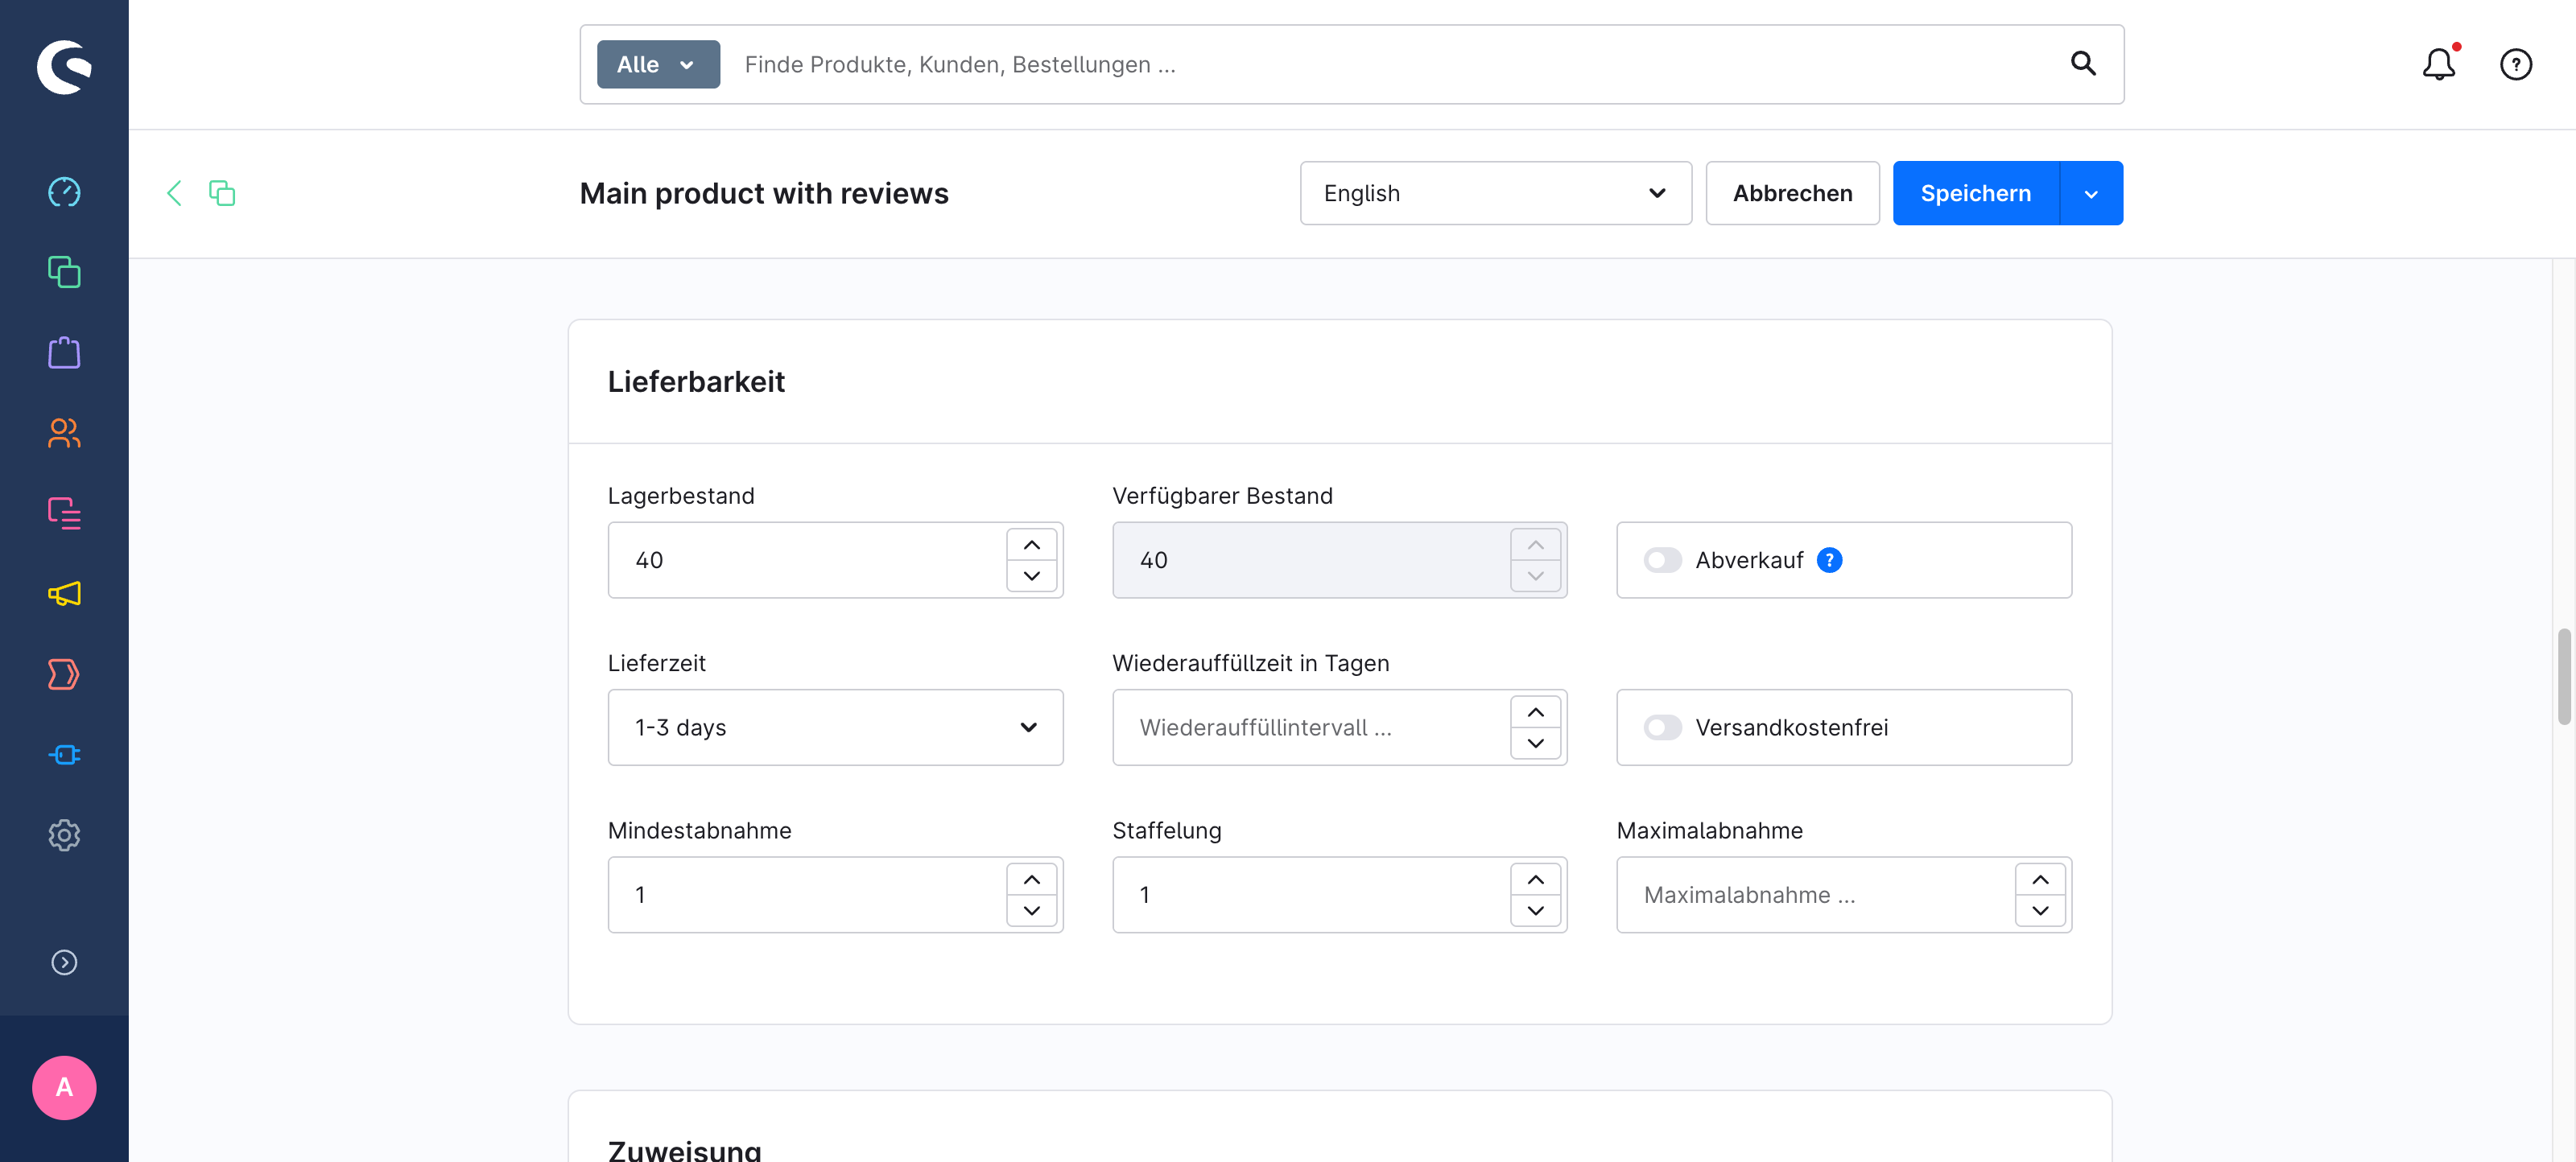The image size is (2576, 1162).
Task: Decrease Lagerbestand with the down arrow
Action: [x=1032, y=576]
